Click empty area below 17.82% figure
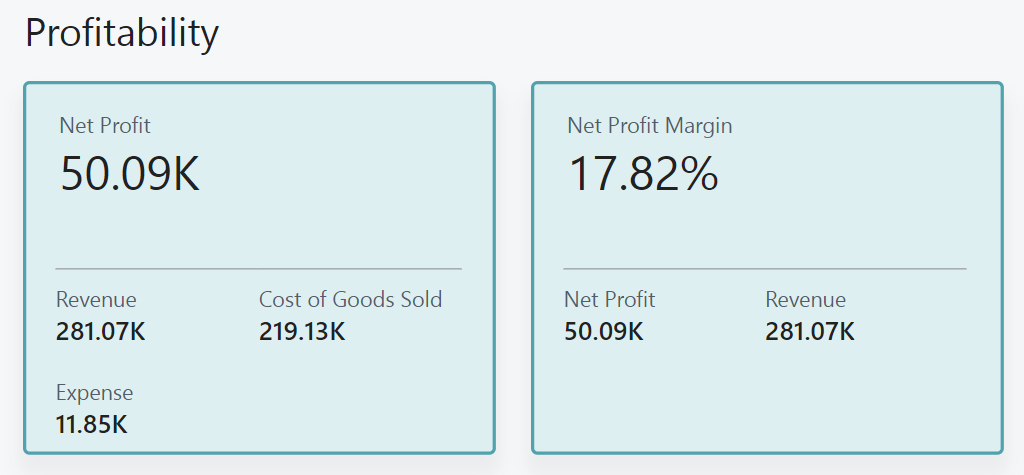The image size is (1024, 475). click(x=700, y=230)
